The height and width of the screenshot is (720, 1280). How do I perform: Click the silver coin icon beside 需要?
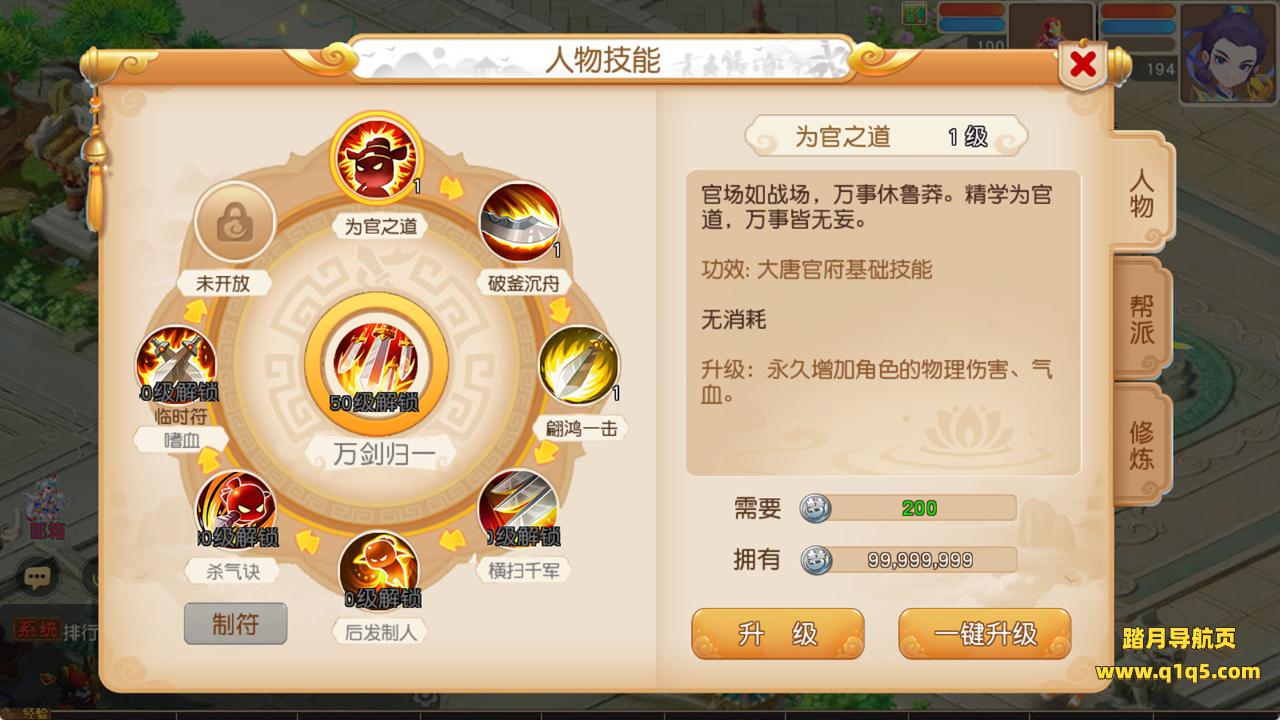coord(815,508)
